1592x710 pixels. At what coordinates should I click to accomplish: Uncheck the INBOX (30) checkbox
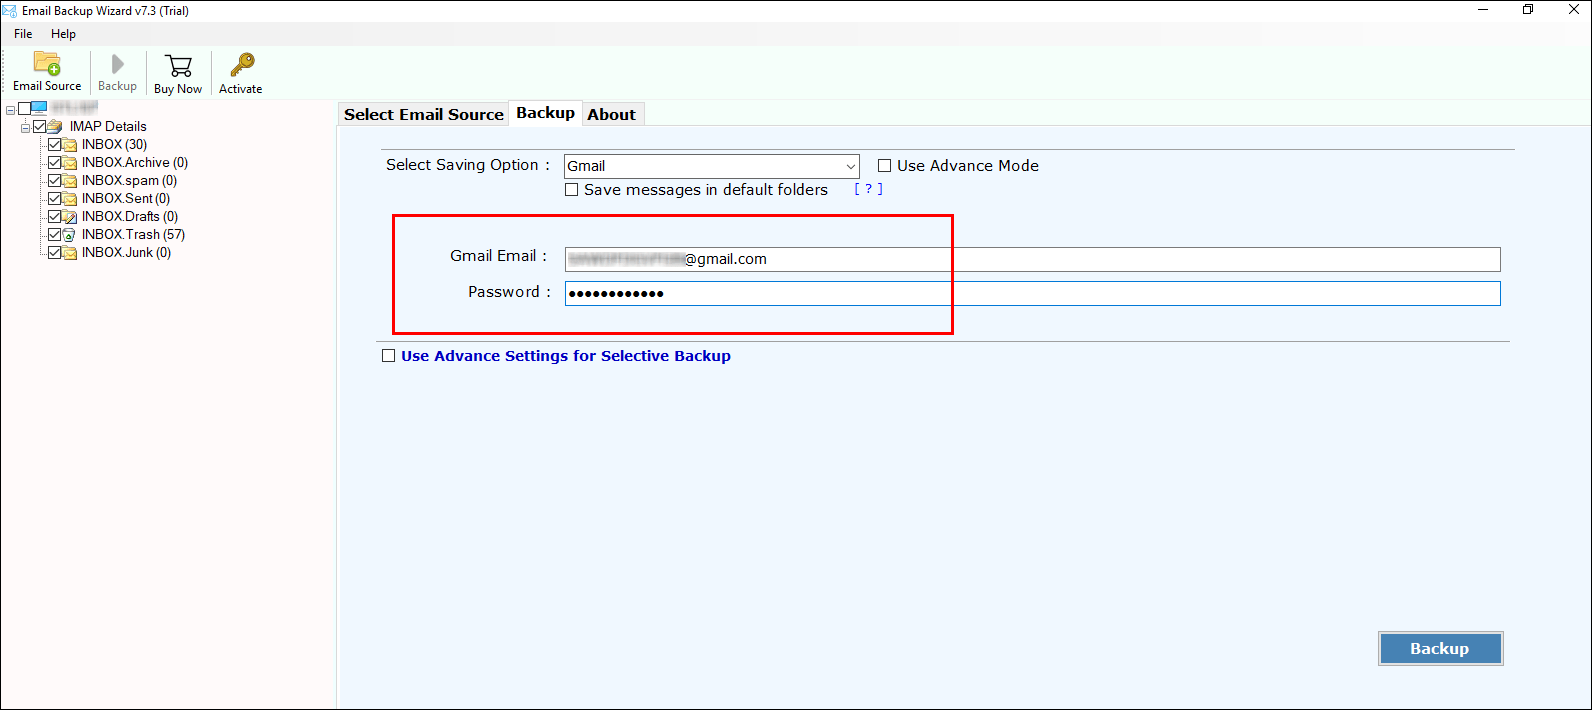(55, 145)
